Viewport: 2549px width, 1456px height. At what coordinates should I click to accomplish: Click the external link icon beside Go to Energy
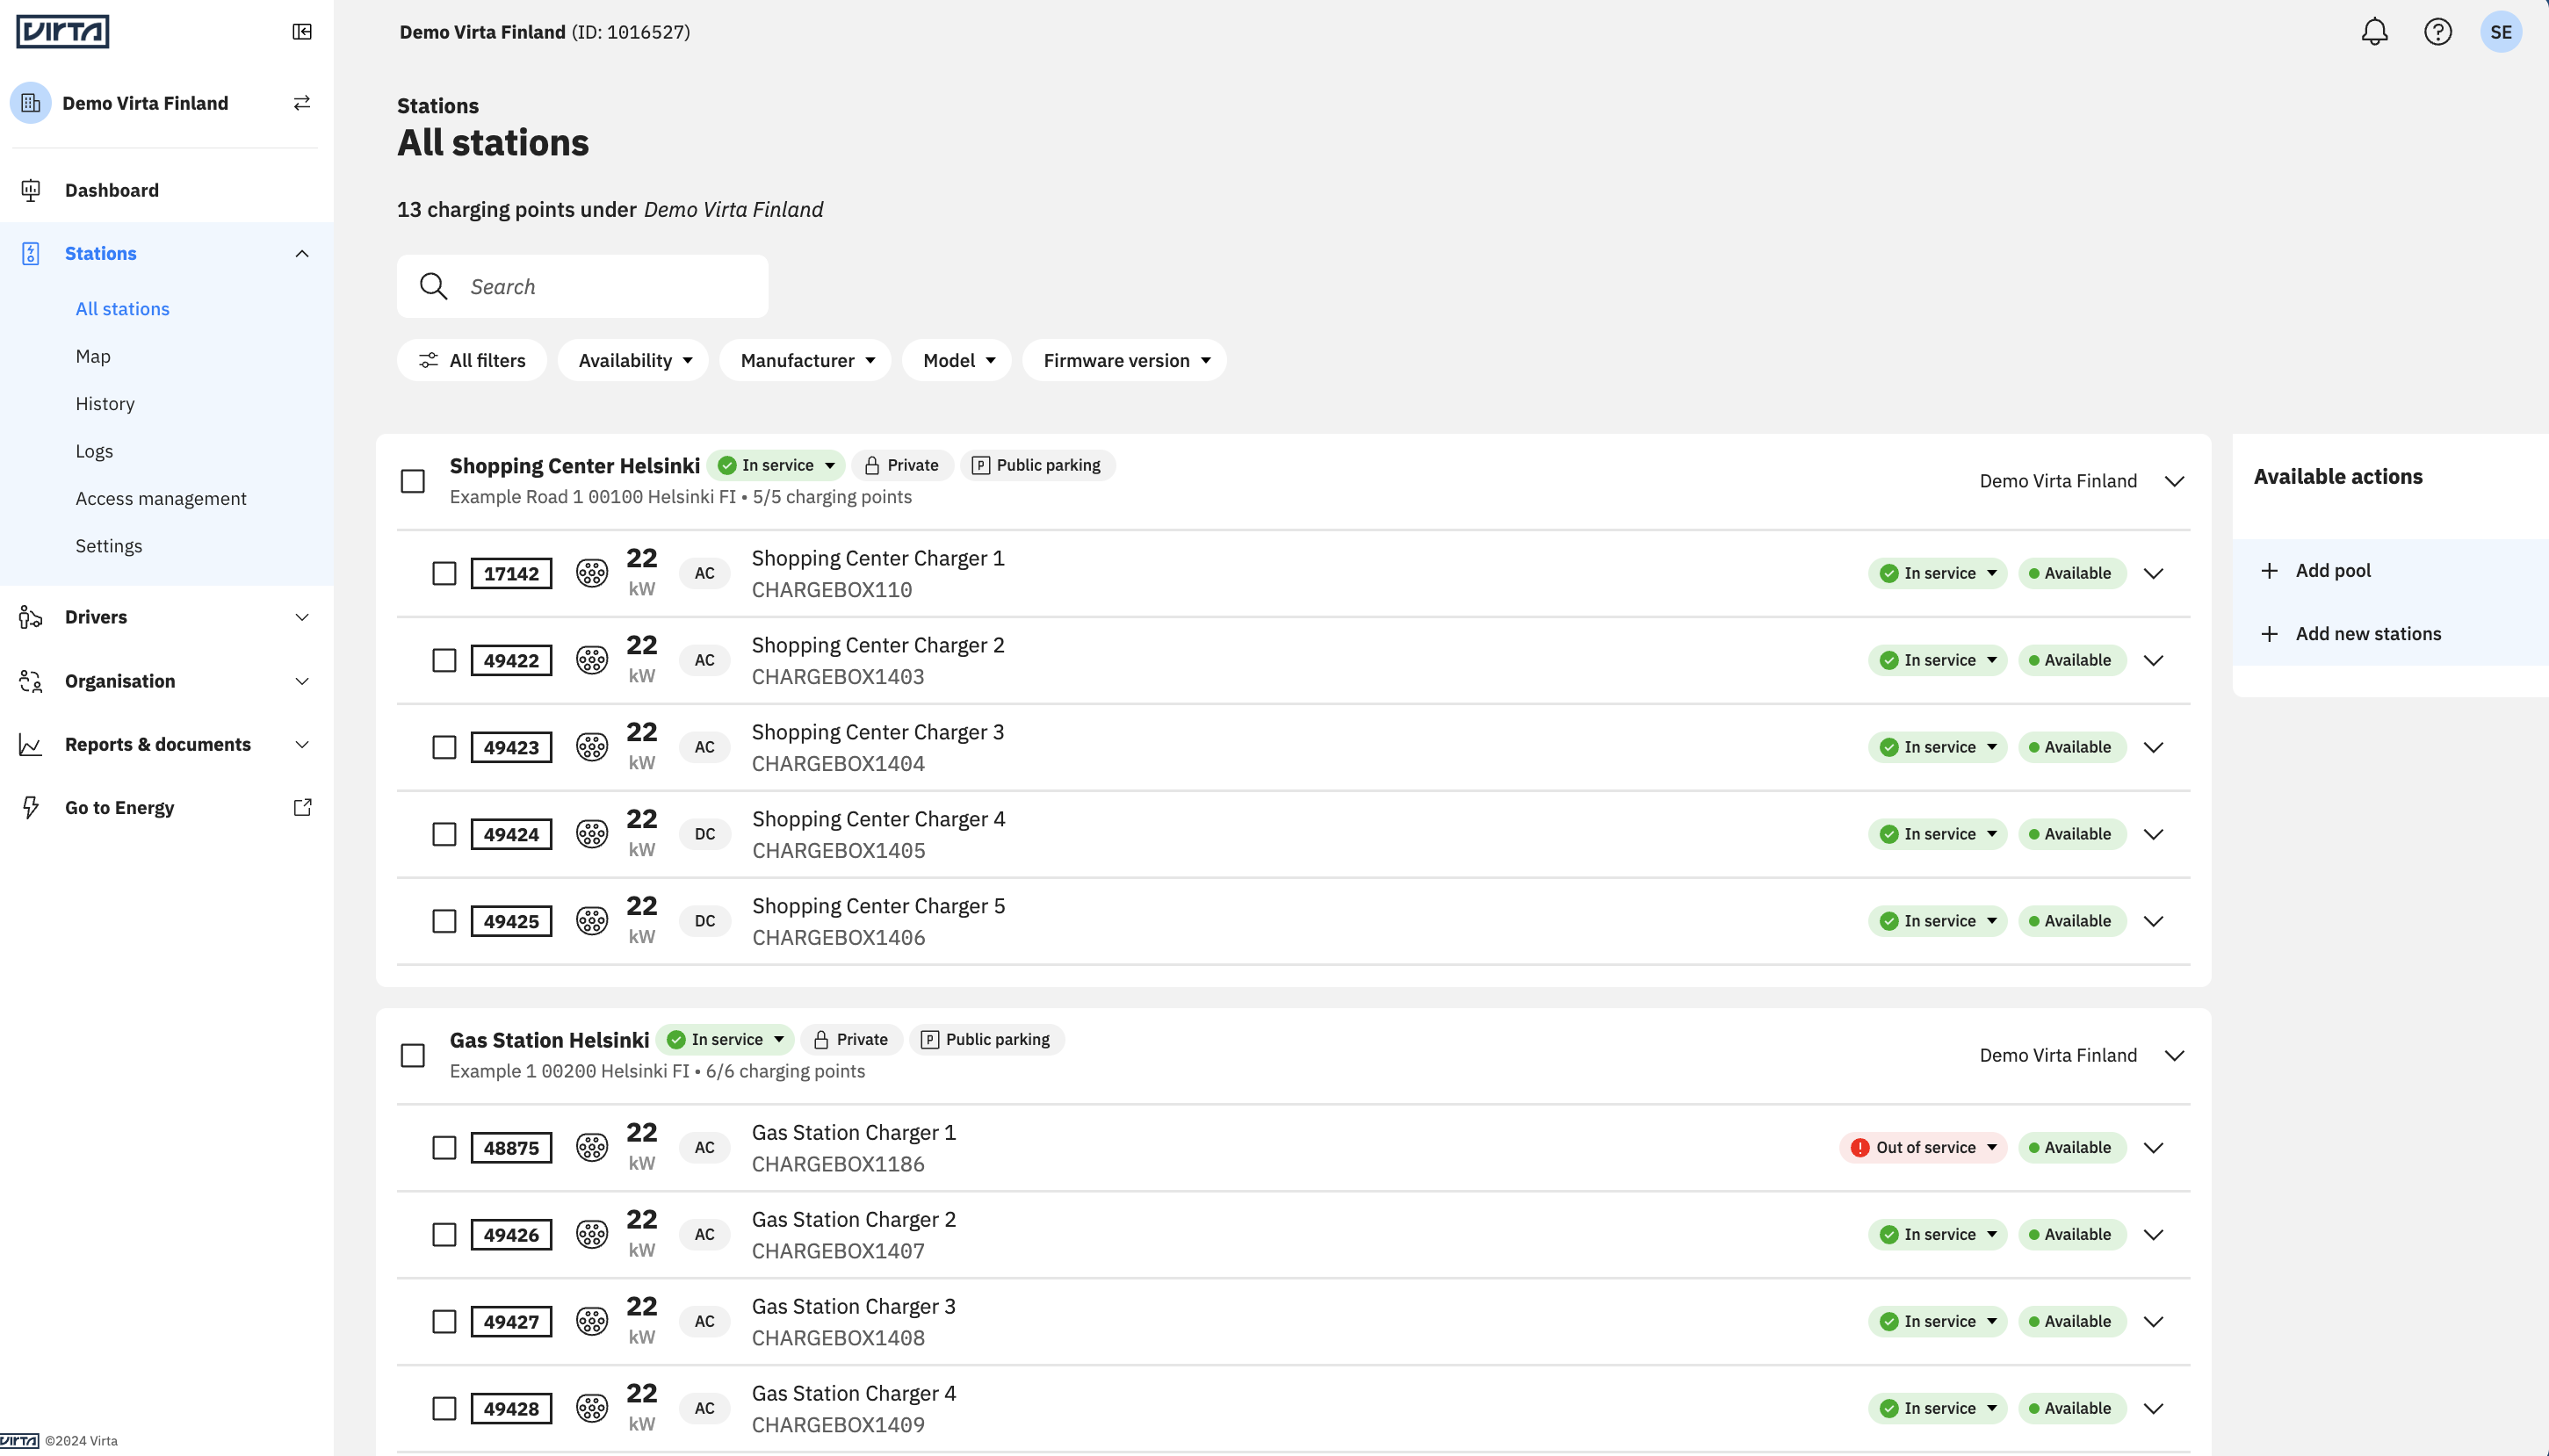[302, 808]
